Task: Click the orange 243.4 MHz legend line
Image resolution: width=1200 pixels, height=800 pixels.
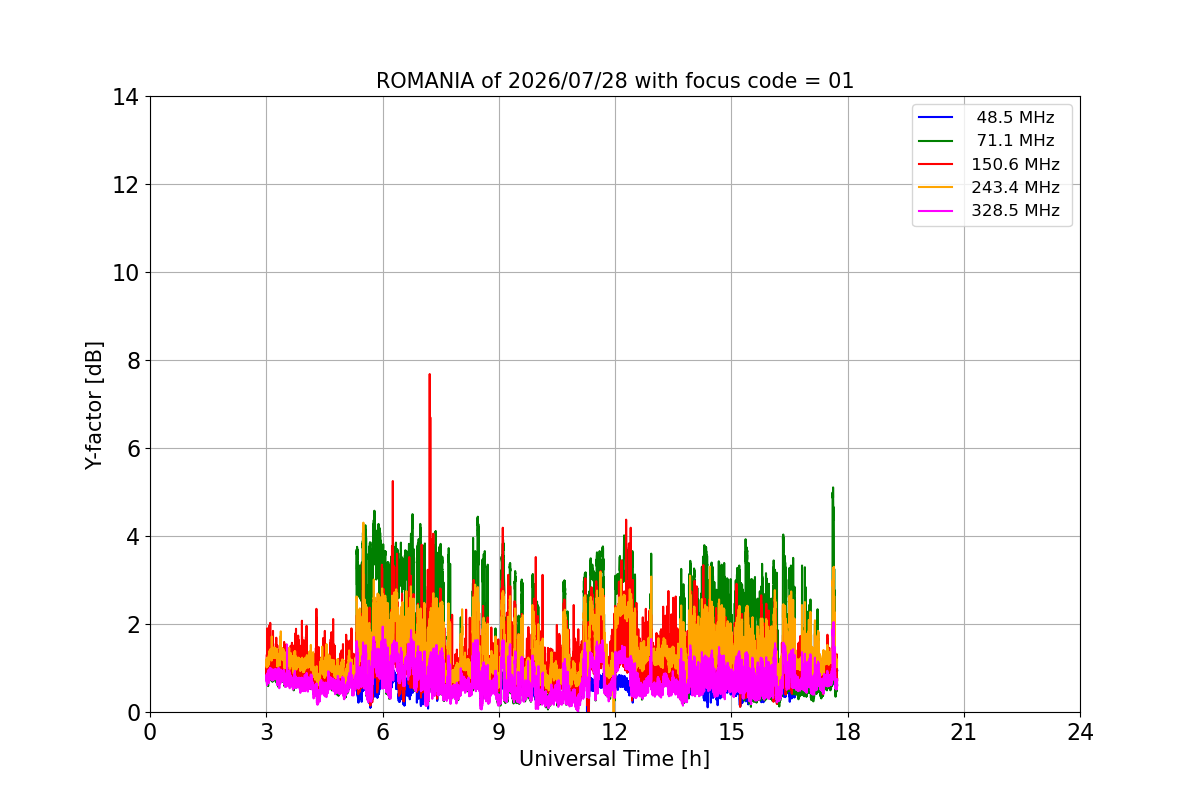Action: click(x=937, y=187)
